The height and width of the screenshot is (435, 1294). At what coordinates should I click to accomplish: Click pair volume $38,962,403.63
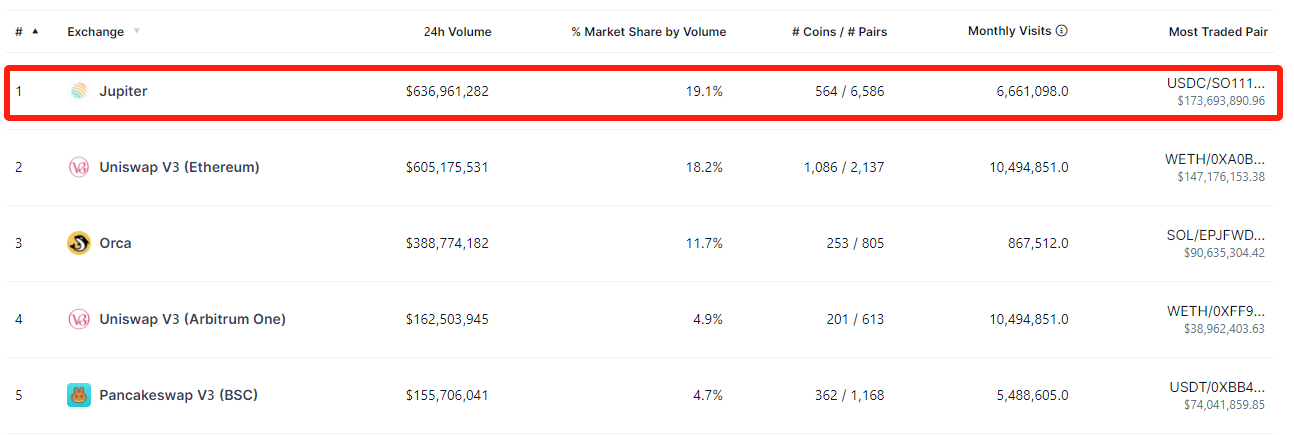(x=1224, y=329)
